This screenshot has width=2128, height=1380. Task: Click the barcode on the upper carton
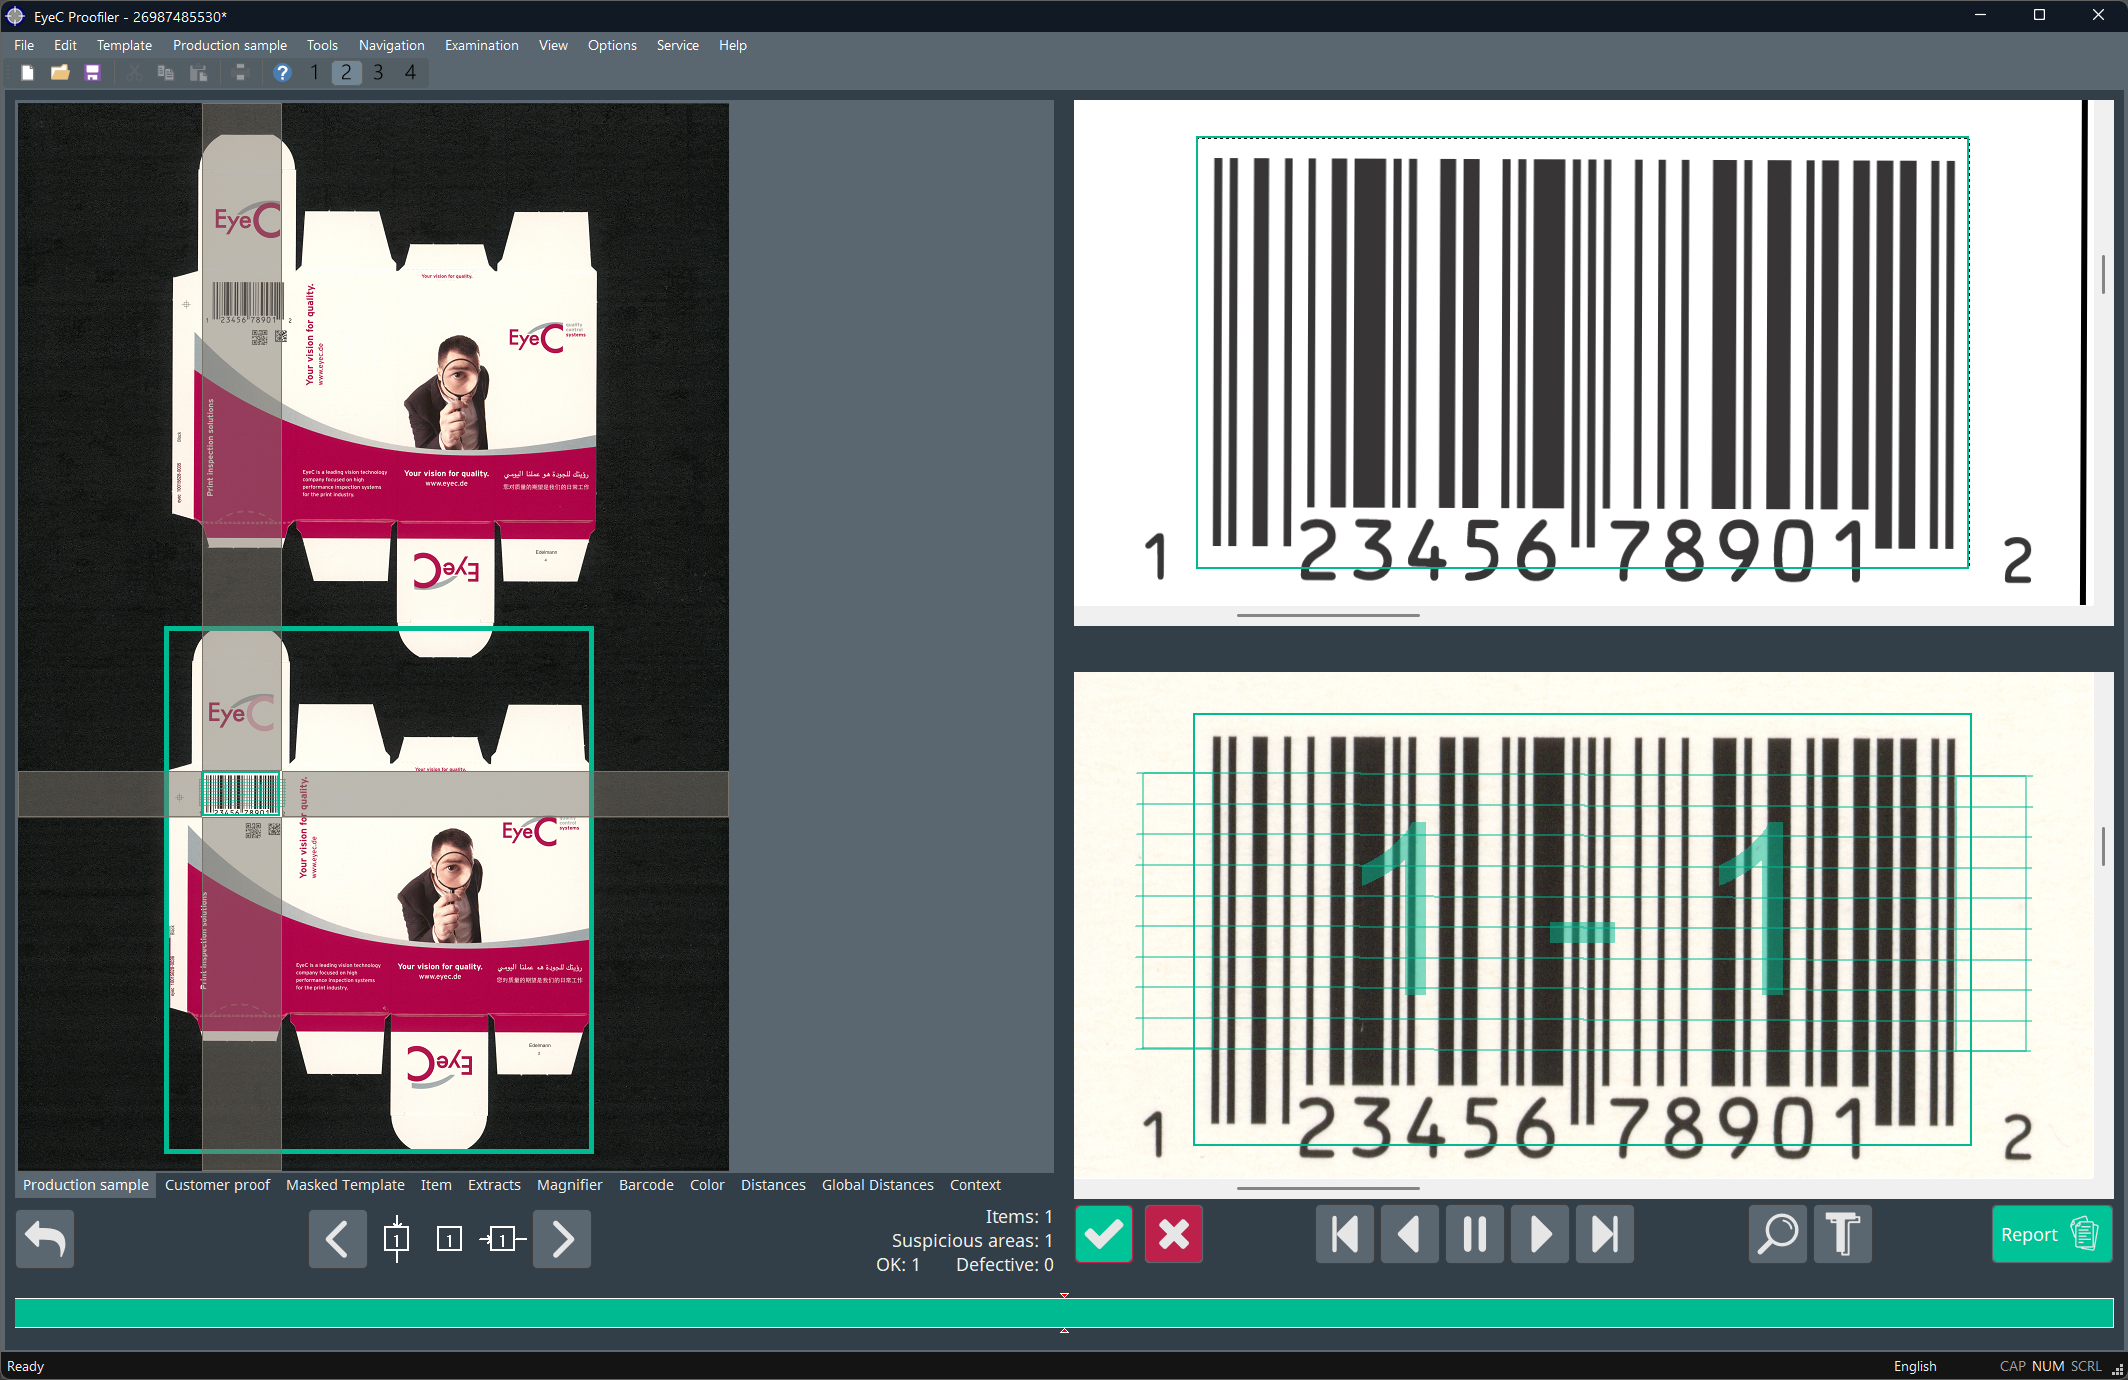click(x=247, y=302)
